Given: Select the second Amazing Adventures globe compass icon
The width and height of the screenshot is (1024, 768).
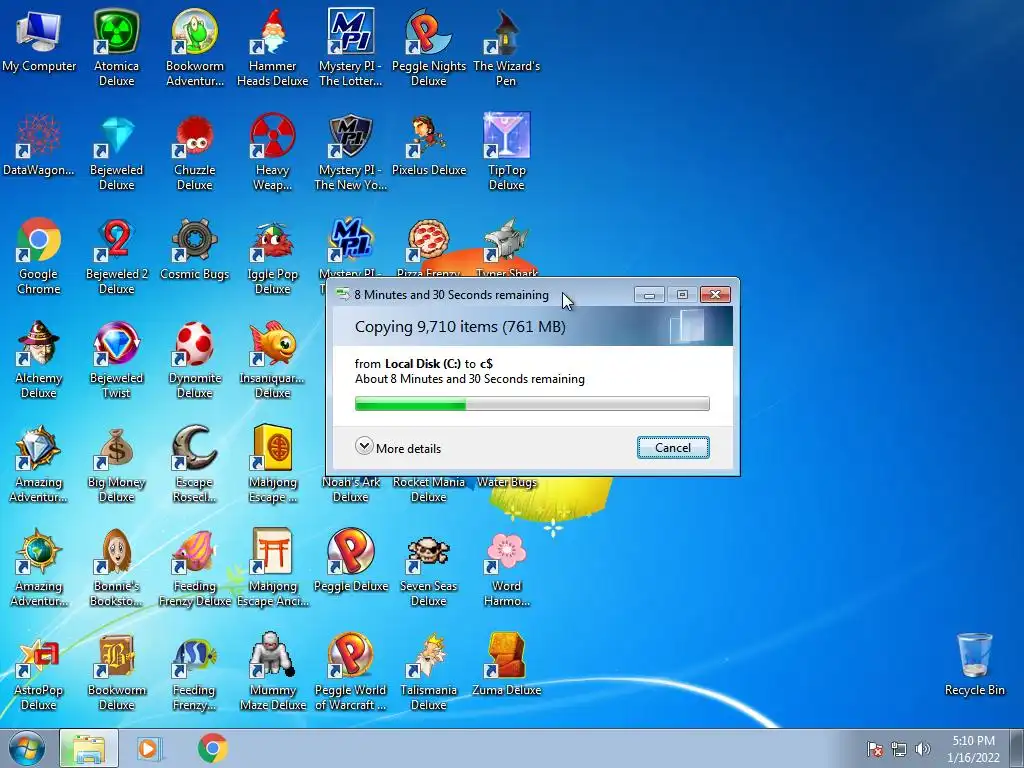Looking at the screenshot, I should pos(39,568).
